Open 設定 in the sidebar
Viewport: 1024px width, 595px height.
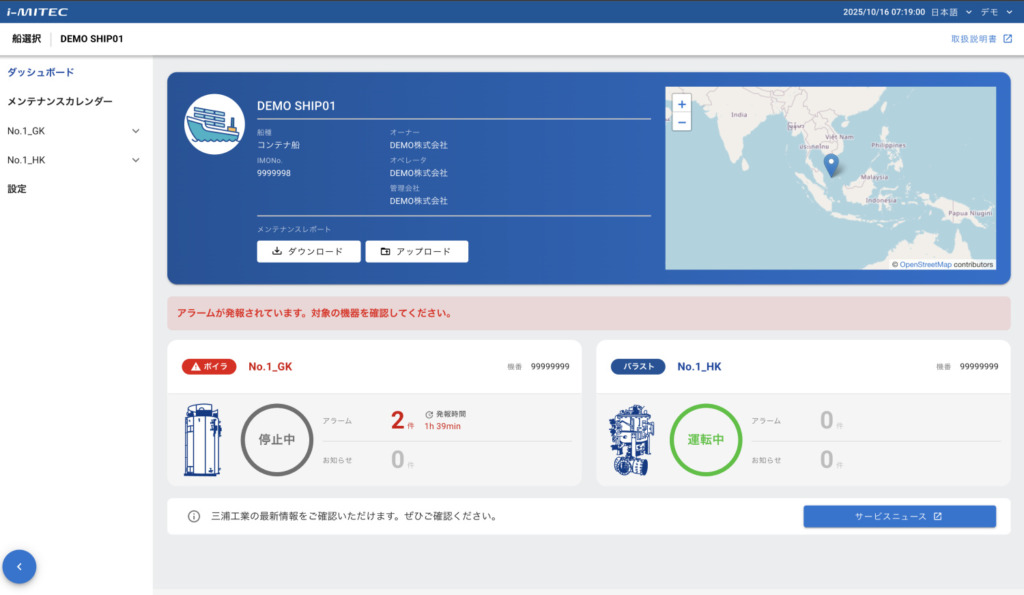click(x=17, y=189)
